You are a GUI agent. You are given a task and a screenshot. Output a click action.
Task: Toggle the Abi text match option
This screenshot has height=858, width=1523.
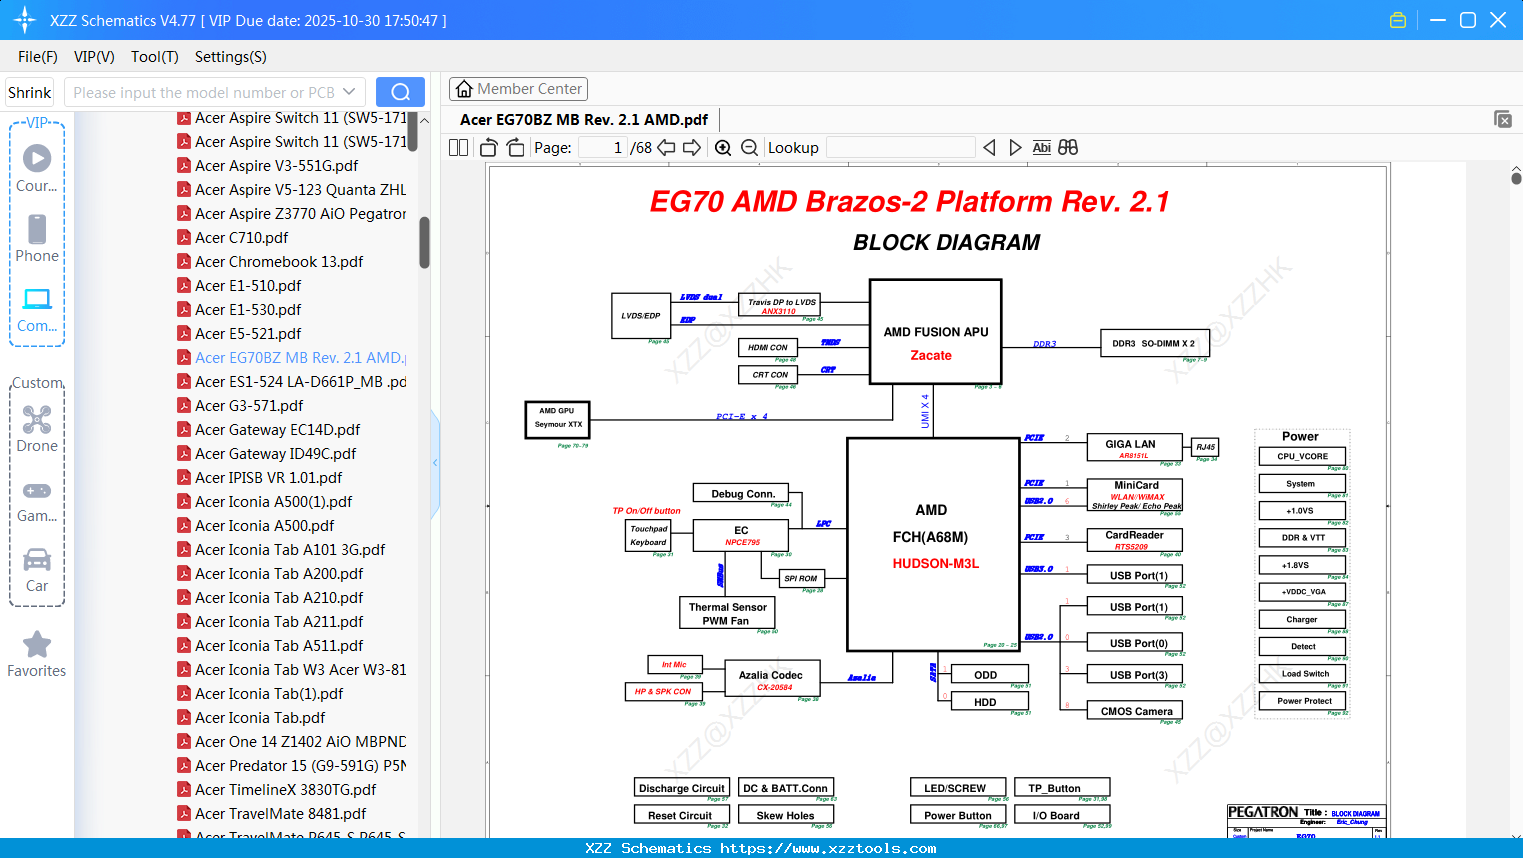1042,148
